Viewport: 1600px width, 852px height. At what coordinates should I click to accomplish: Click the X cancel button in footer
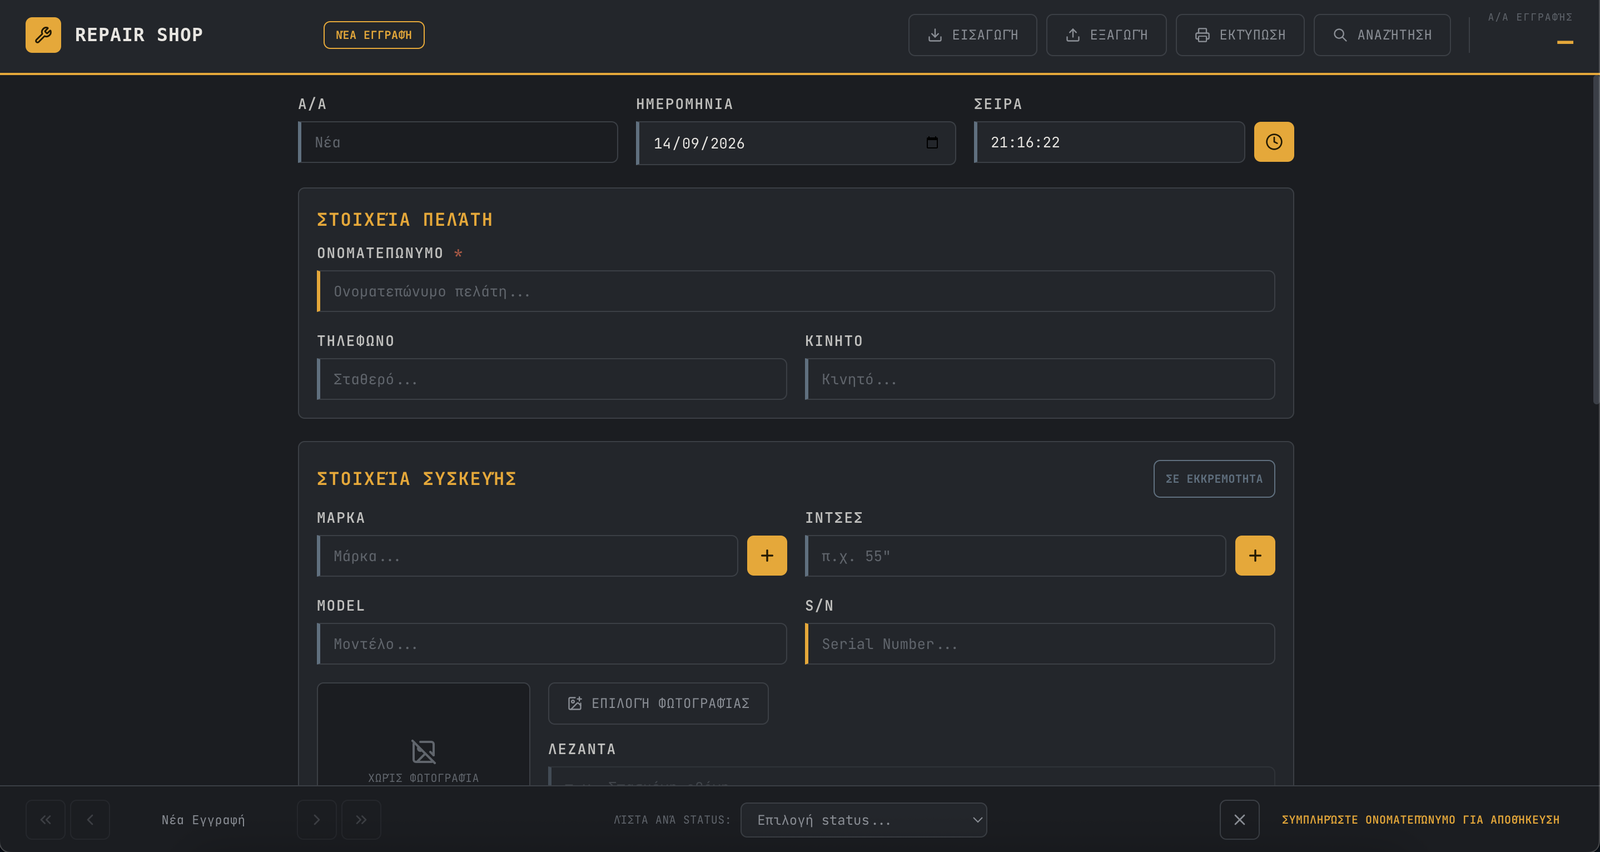1239,820
